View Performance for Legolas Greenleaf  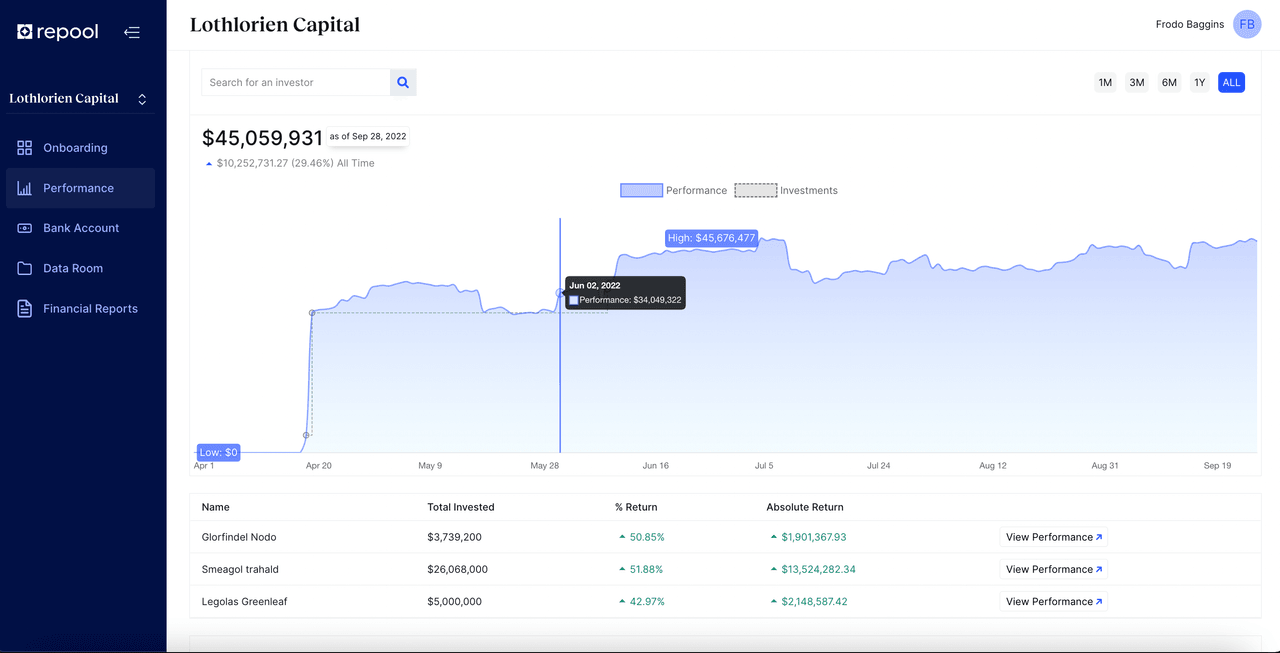(1053, 601)
